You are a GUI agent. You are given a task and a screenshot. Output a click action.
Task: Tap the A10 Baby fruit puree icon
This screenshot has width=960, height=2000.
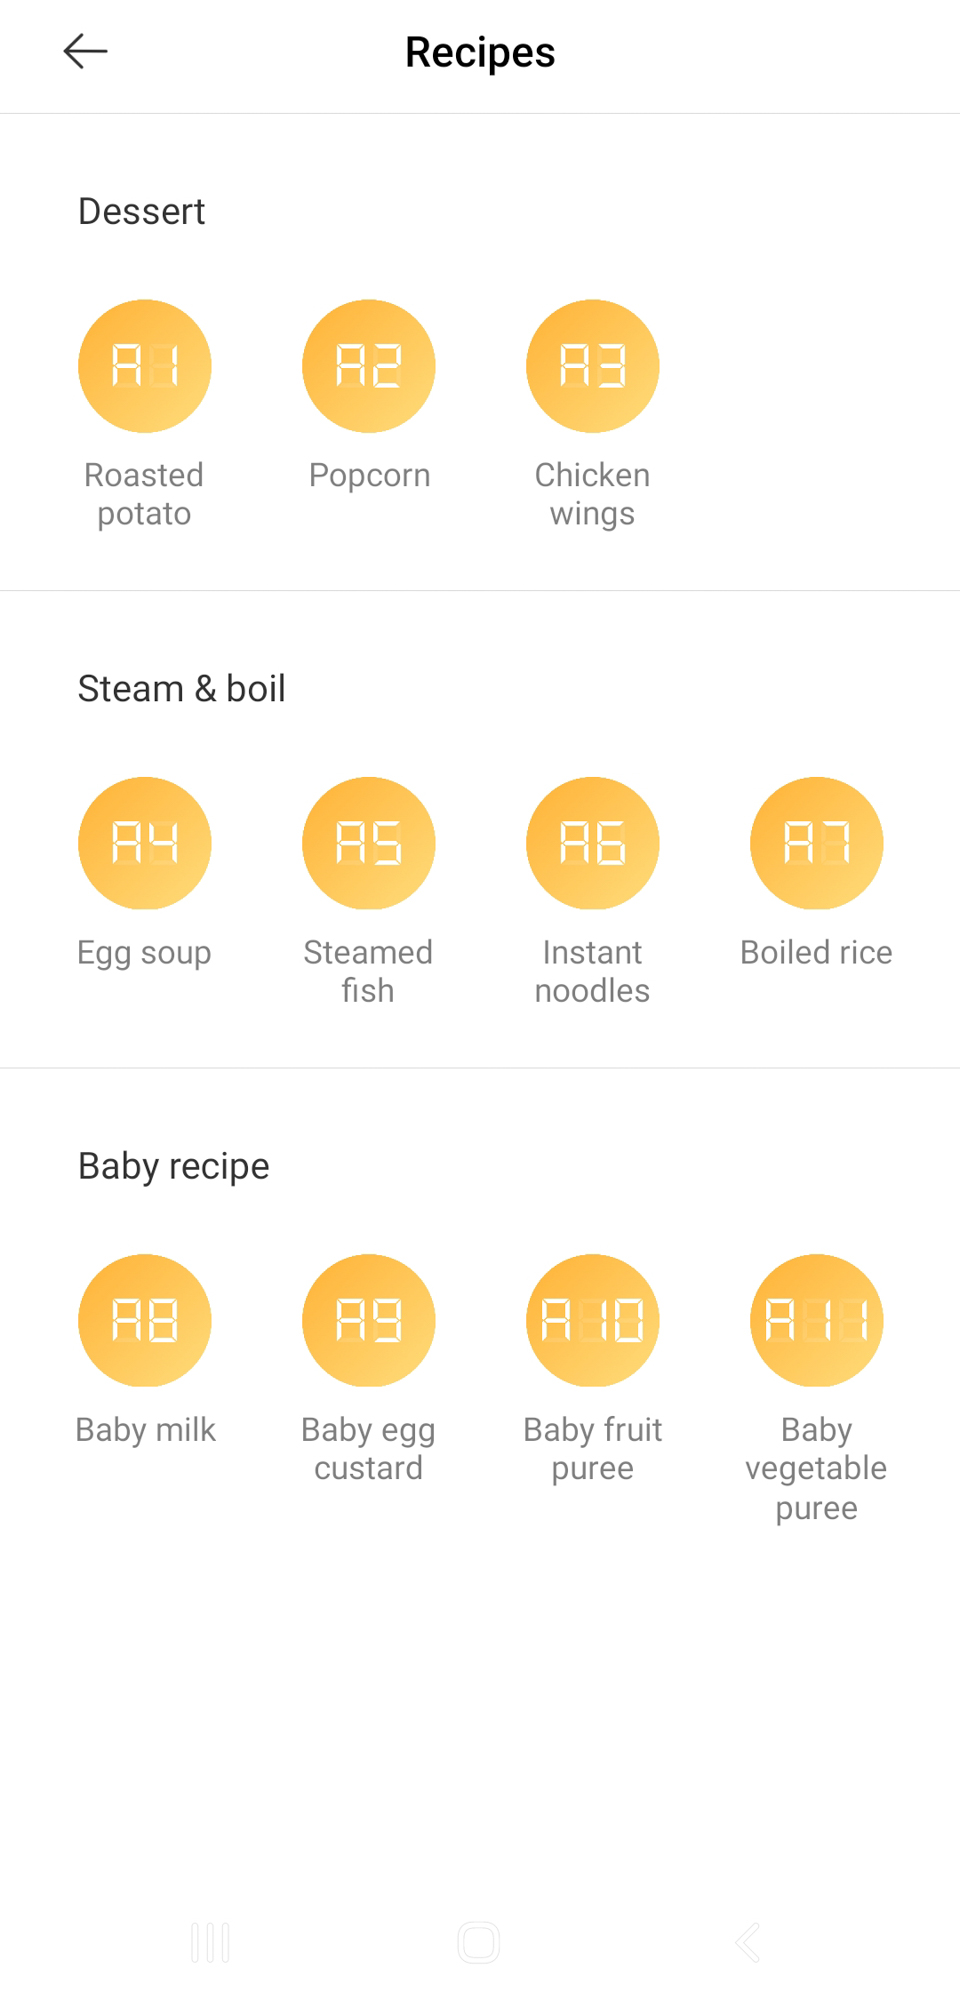tap(593, 1320)
